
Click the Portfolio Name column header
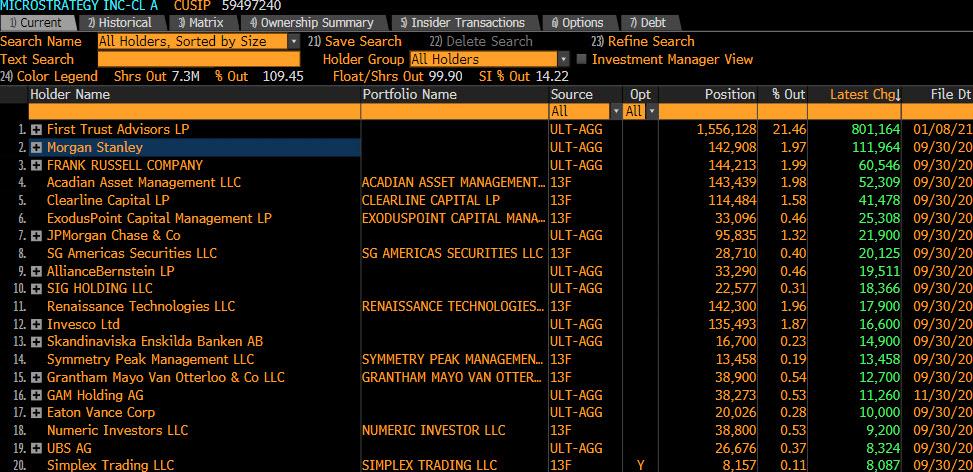coord(410,94)
